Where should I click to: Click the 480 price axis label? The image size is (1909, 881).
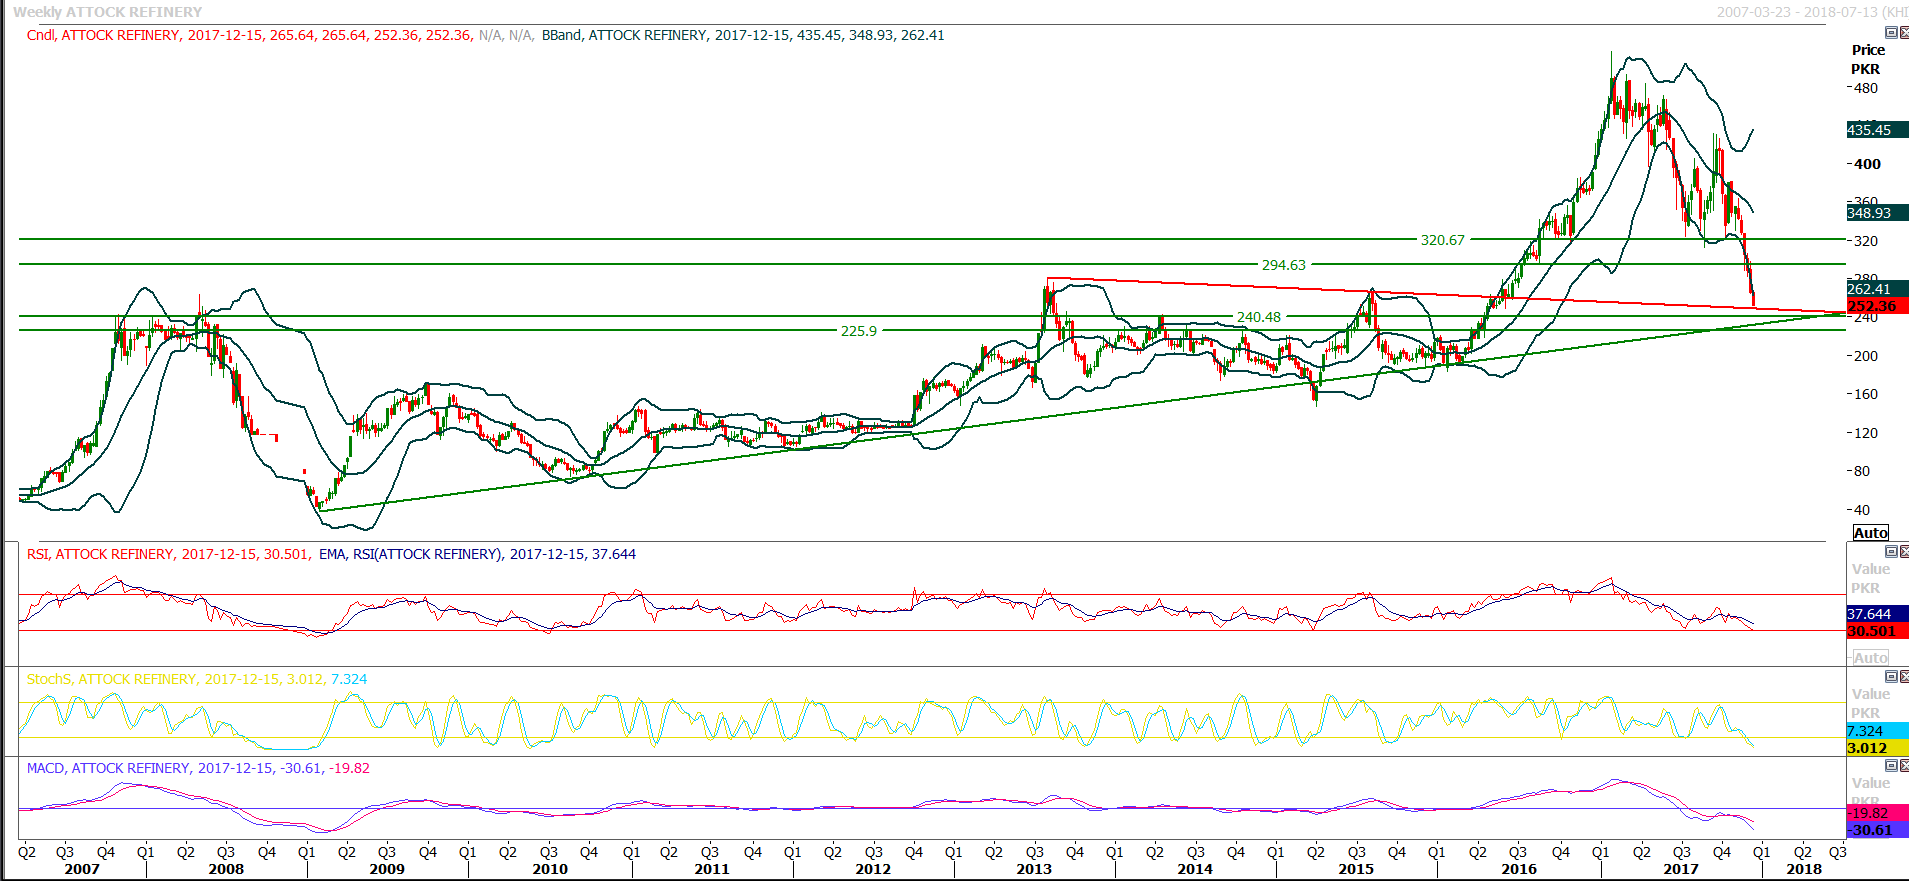coord(1866,88)
